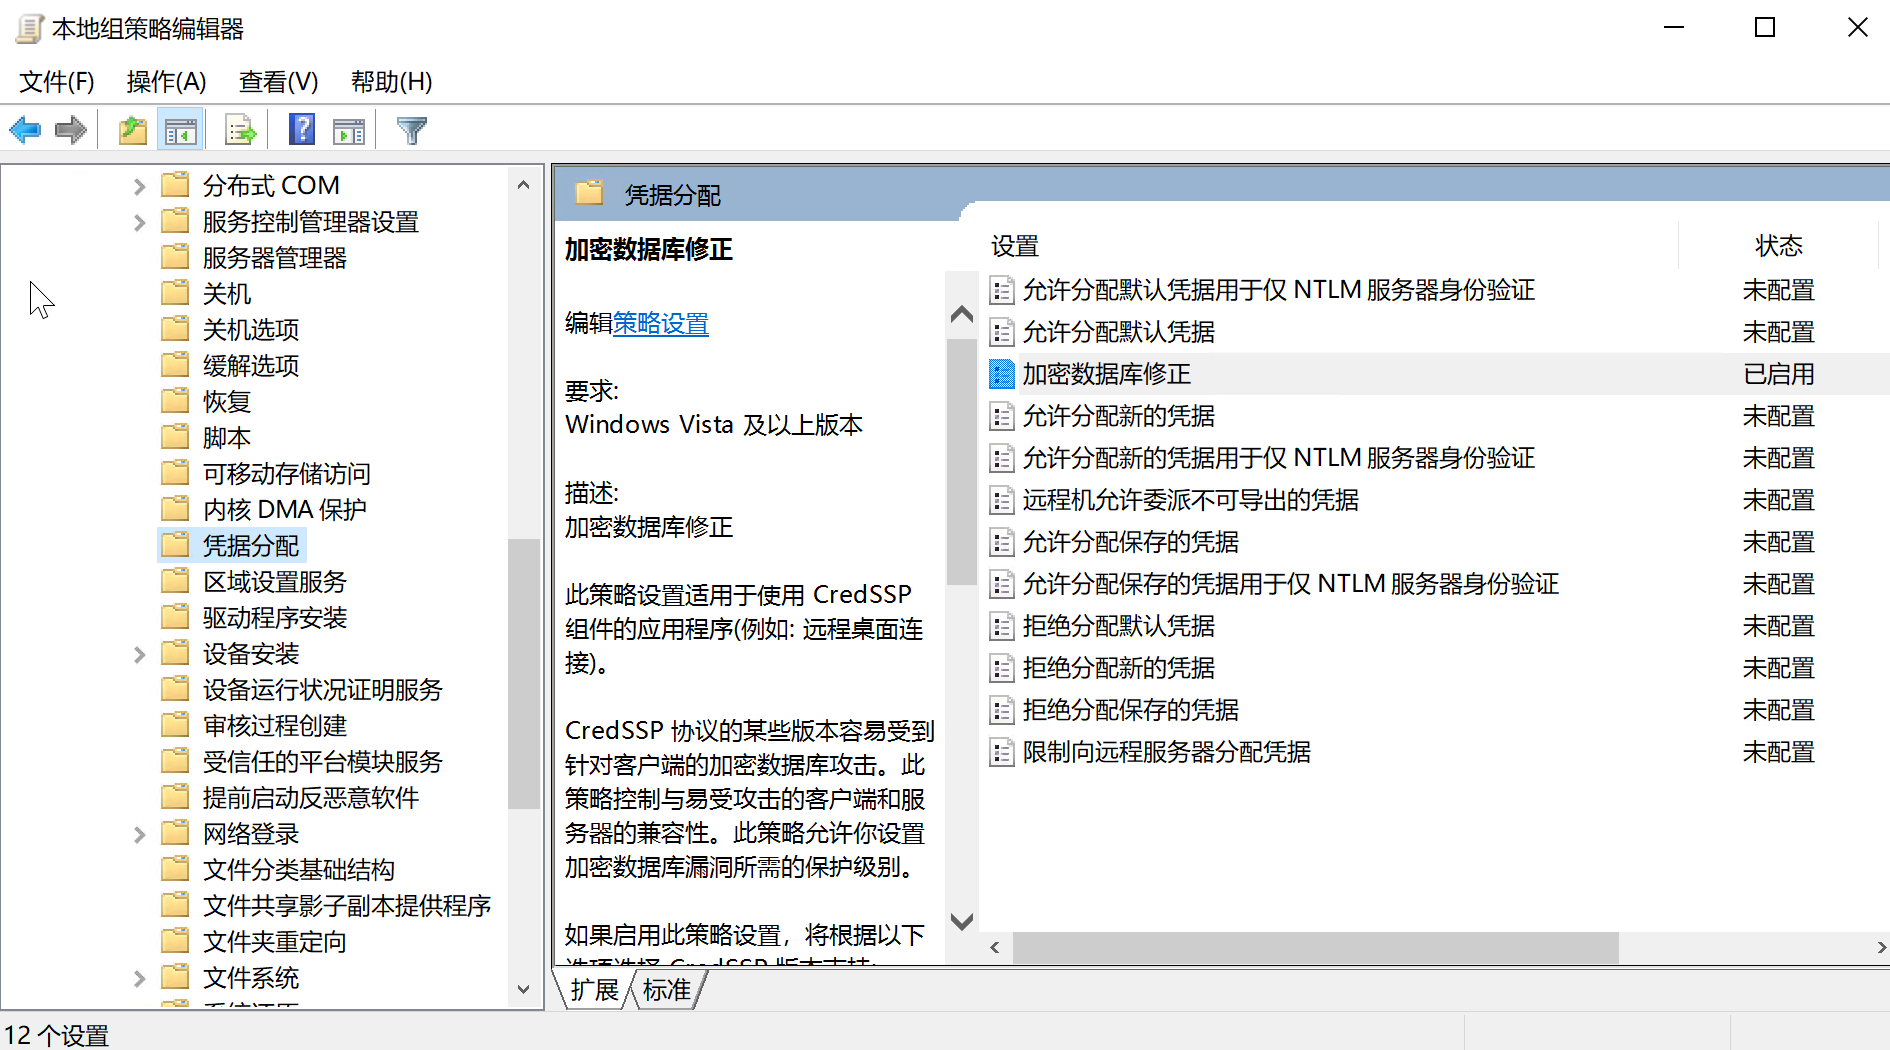The image size is (1890, 1050).
Task: Click the Back arrow toolbar icon
Action: pos(25,130)
